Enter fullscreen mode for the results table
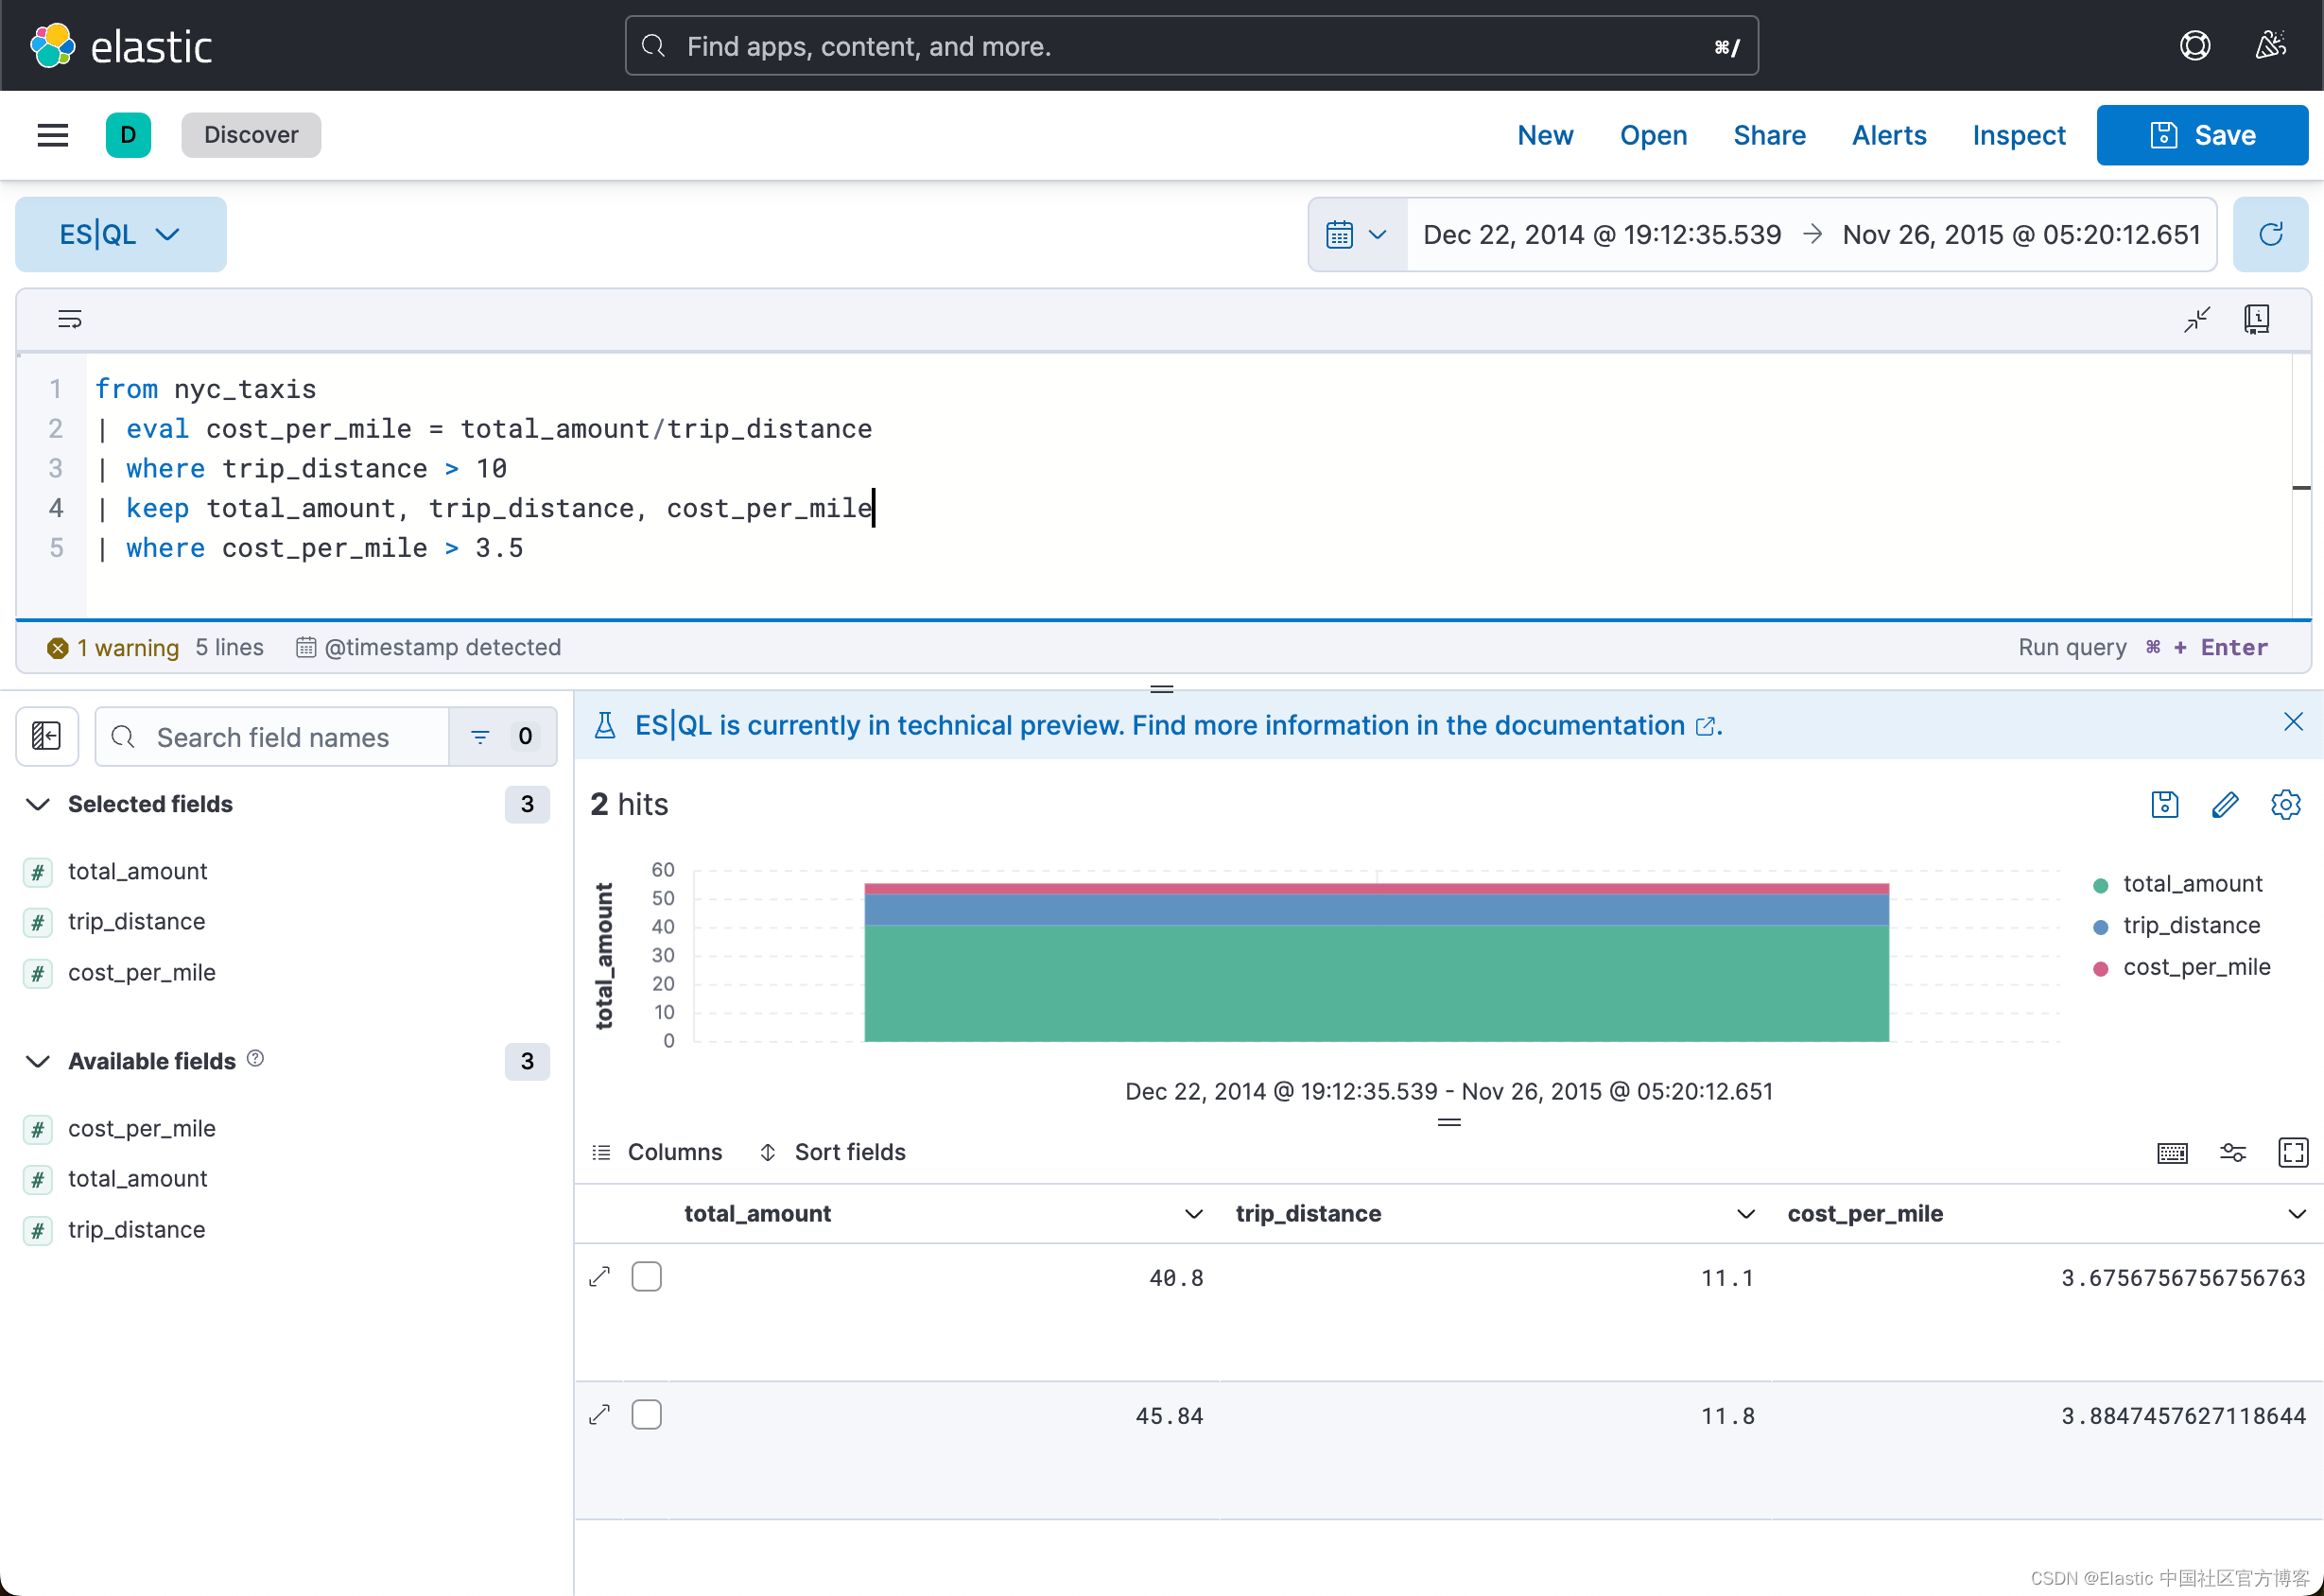 pyautogui.click(x=2294, y=1152)
